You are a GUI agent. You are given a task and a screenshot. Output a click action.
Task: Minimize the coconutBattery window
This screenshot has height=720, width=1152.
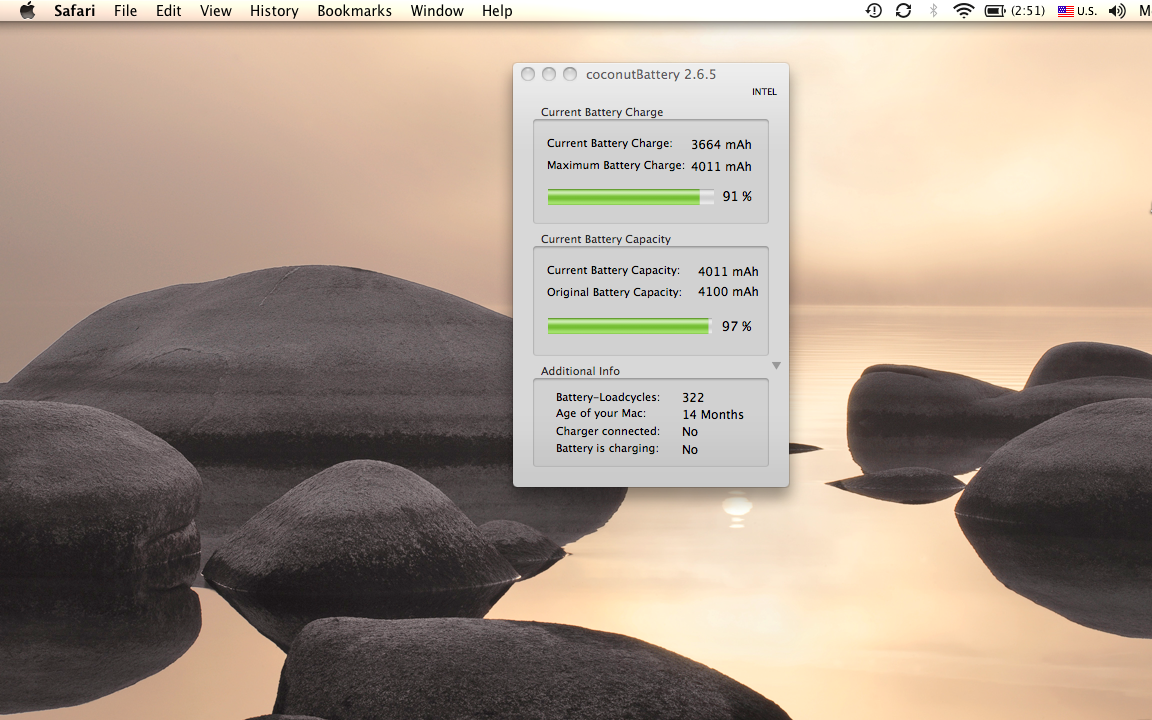click(x=549, y=73)
